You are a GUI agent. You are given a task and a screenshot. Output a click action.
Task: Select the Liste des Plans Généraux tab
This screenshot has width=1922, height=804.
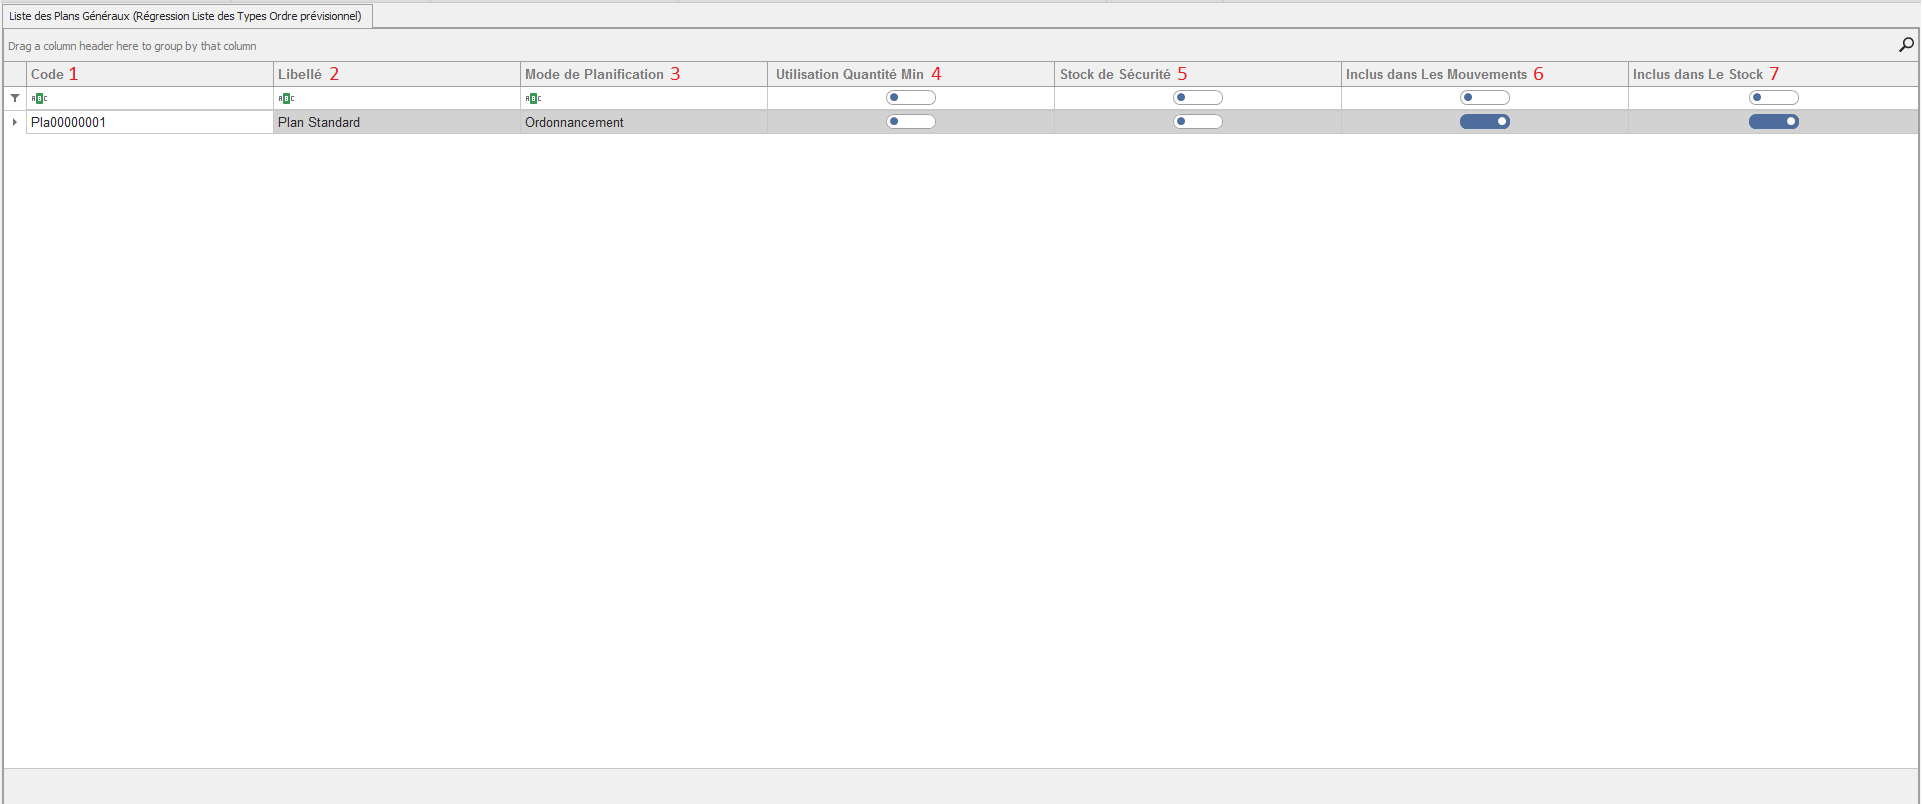pos(186,16)
